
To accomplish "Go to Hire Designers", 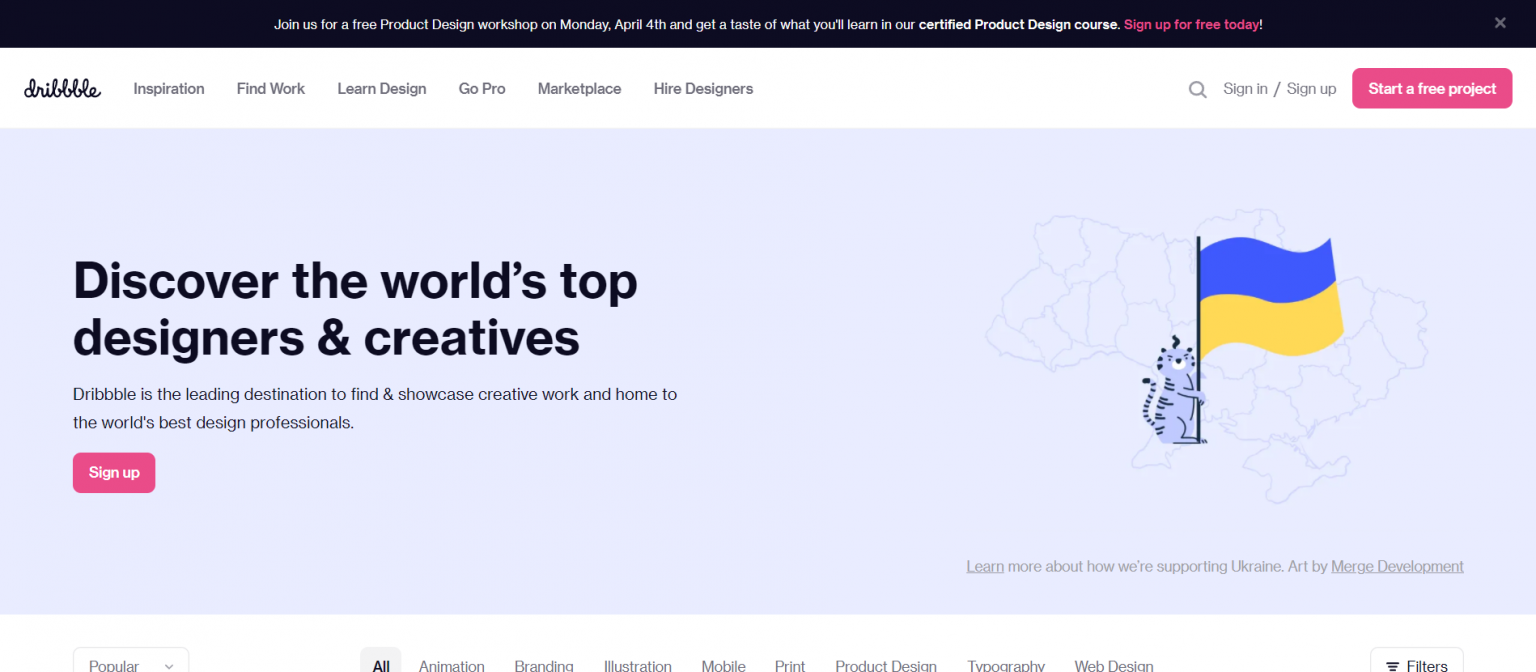I will click(703, 88).
